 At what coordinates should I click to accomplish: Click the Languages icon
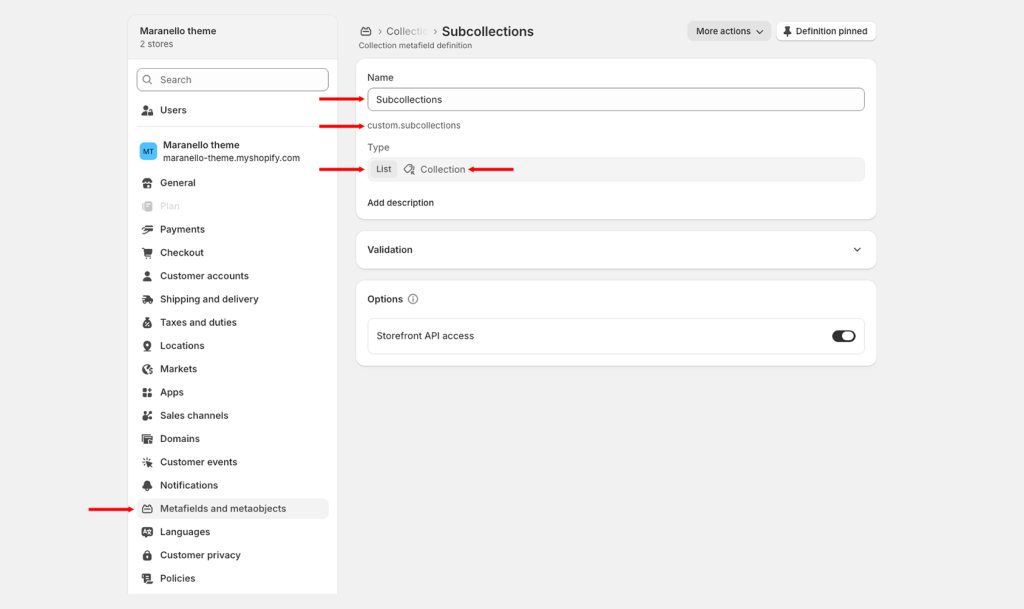(147, 532)
